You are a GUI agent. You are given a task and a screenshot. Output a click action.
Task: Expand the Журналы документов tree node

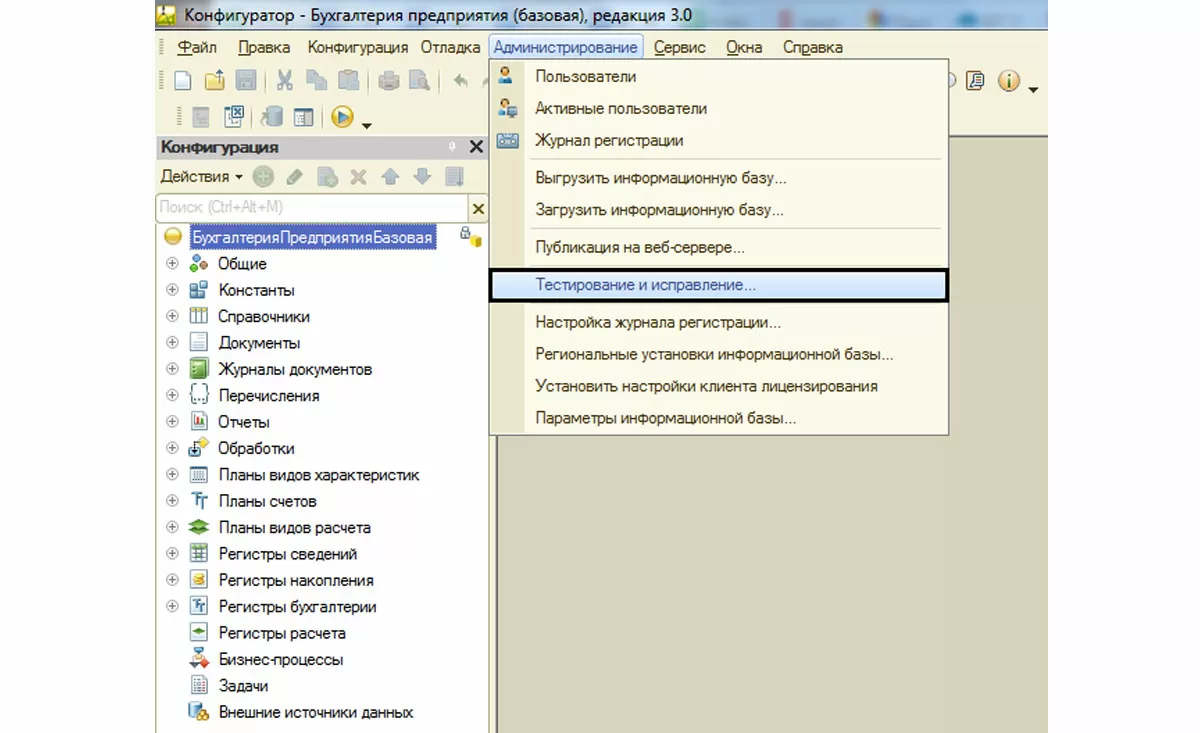(172, 369)
